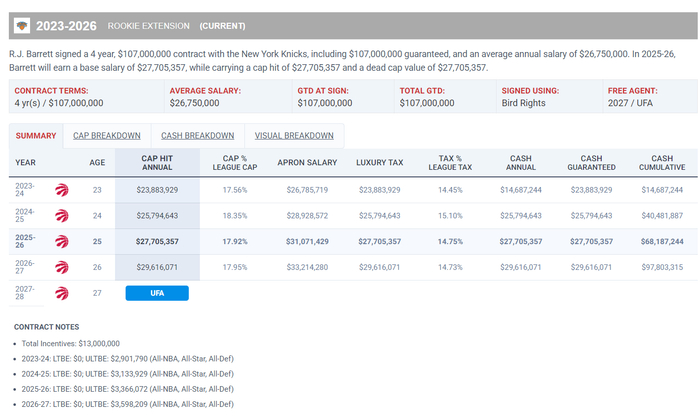Click the 2024-25 cap hit $25,794,643
Viewport: 700px width, 419px height.
(x=157, y=216)
